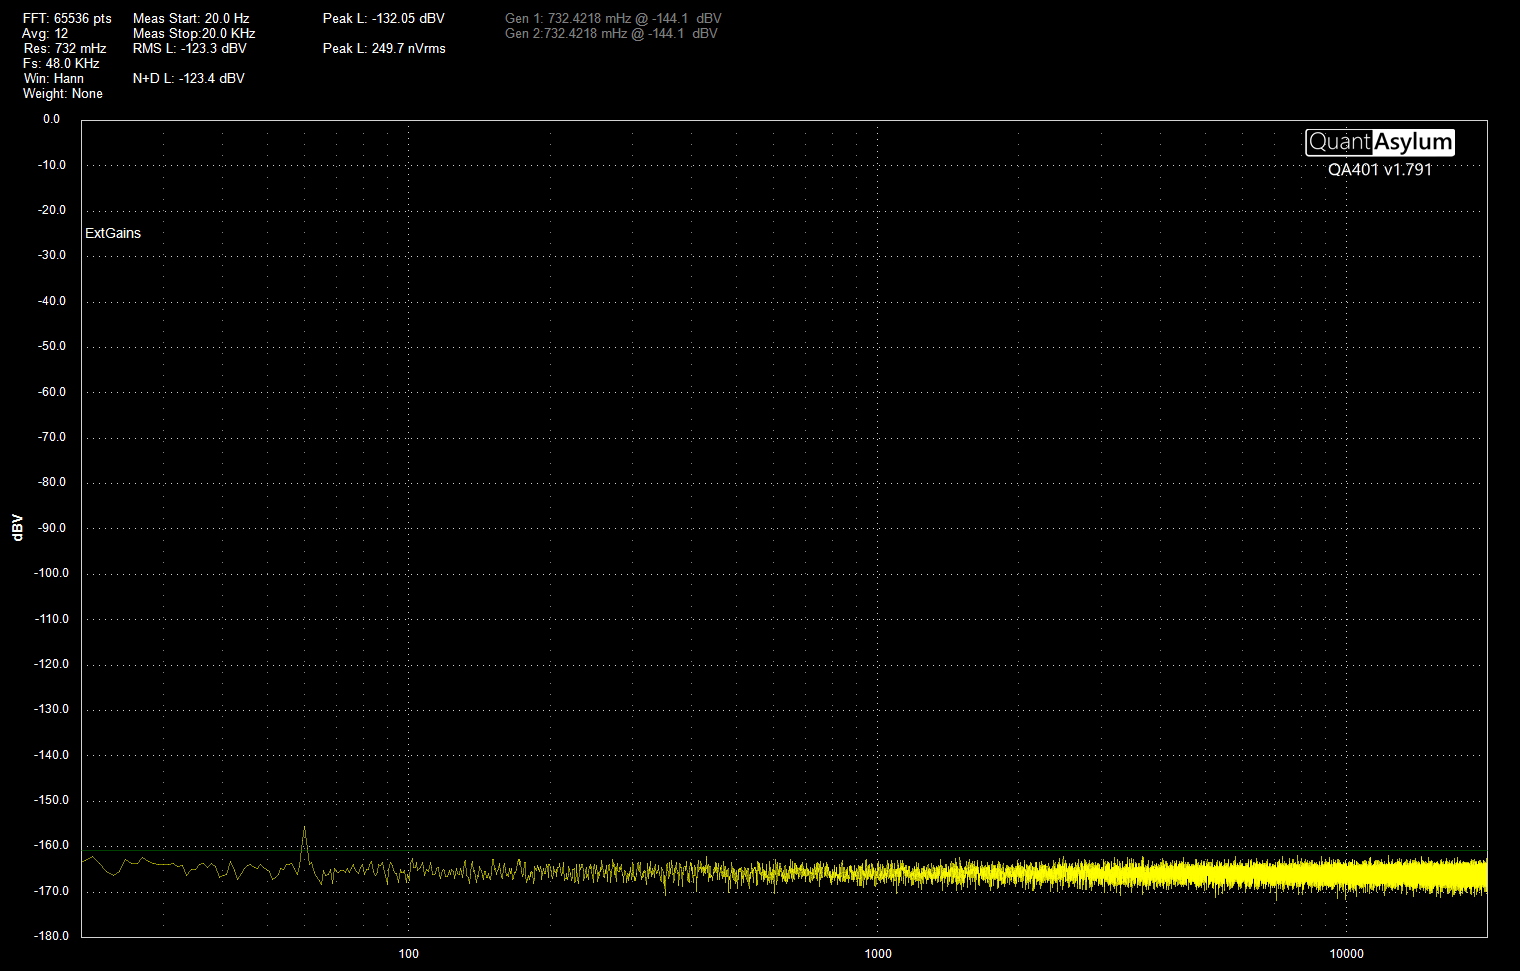Click the -180.0 y-axis label
Image resolution: width=1520 pixels, height=971 pixels.
pos(51,936)
